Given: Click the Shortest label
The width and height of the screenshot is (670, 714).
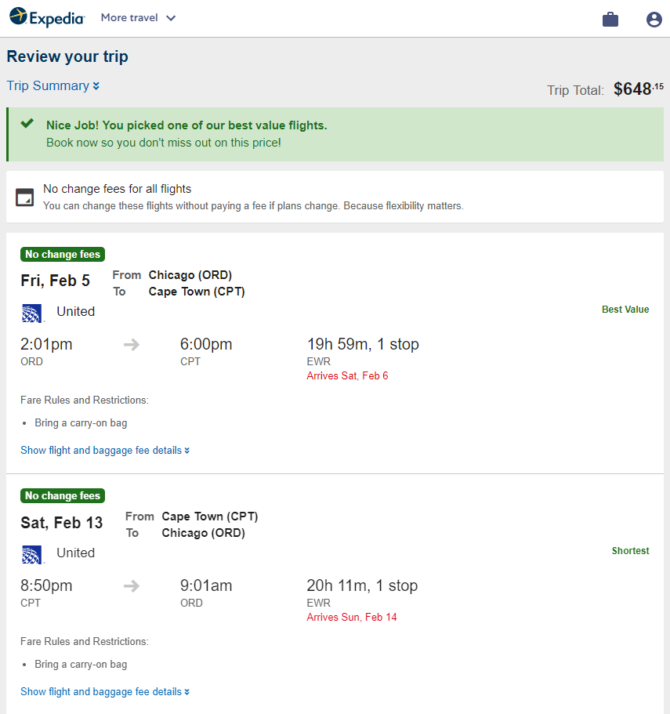Looking at the screenshot, I should coord(630,551).
